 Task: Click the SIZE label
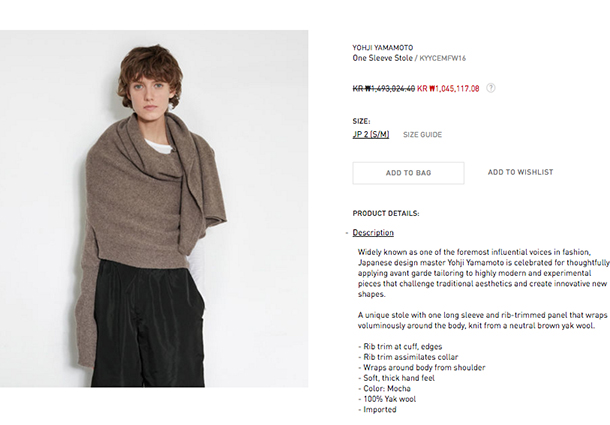[x=361, y=121]
